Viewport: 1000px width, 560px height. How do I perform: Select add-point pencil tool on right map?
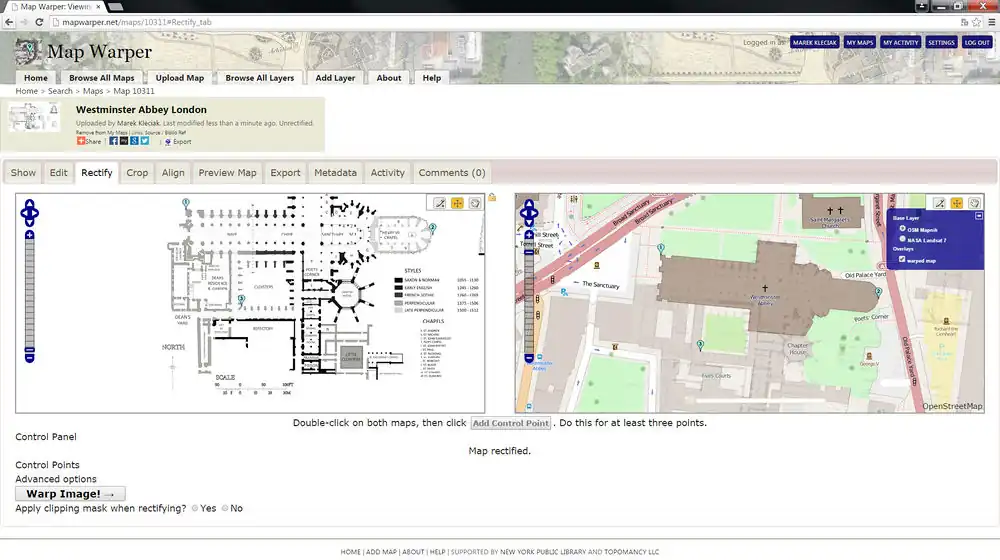(938, 203)
